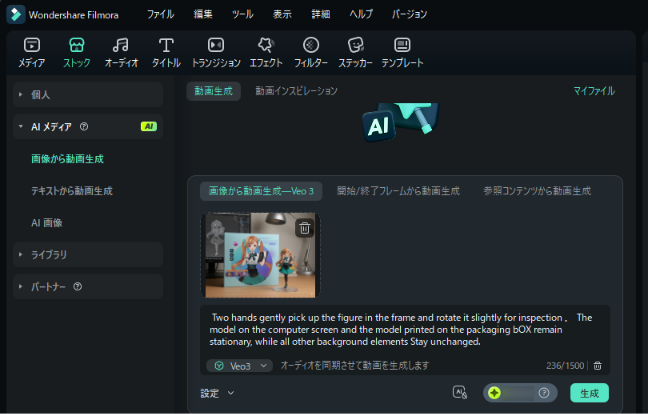
Task: Open the 編集 menu
Action: pos(203,14)
